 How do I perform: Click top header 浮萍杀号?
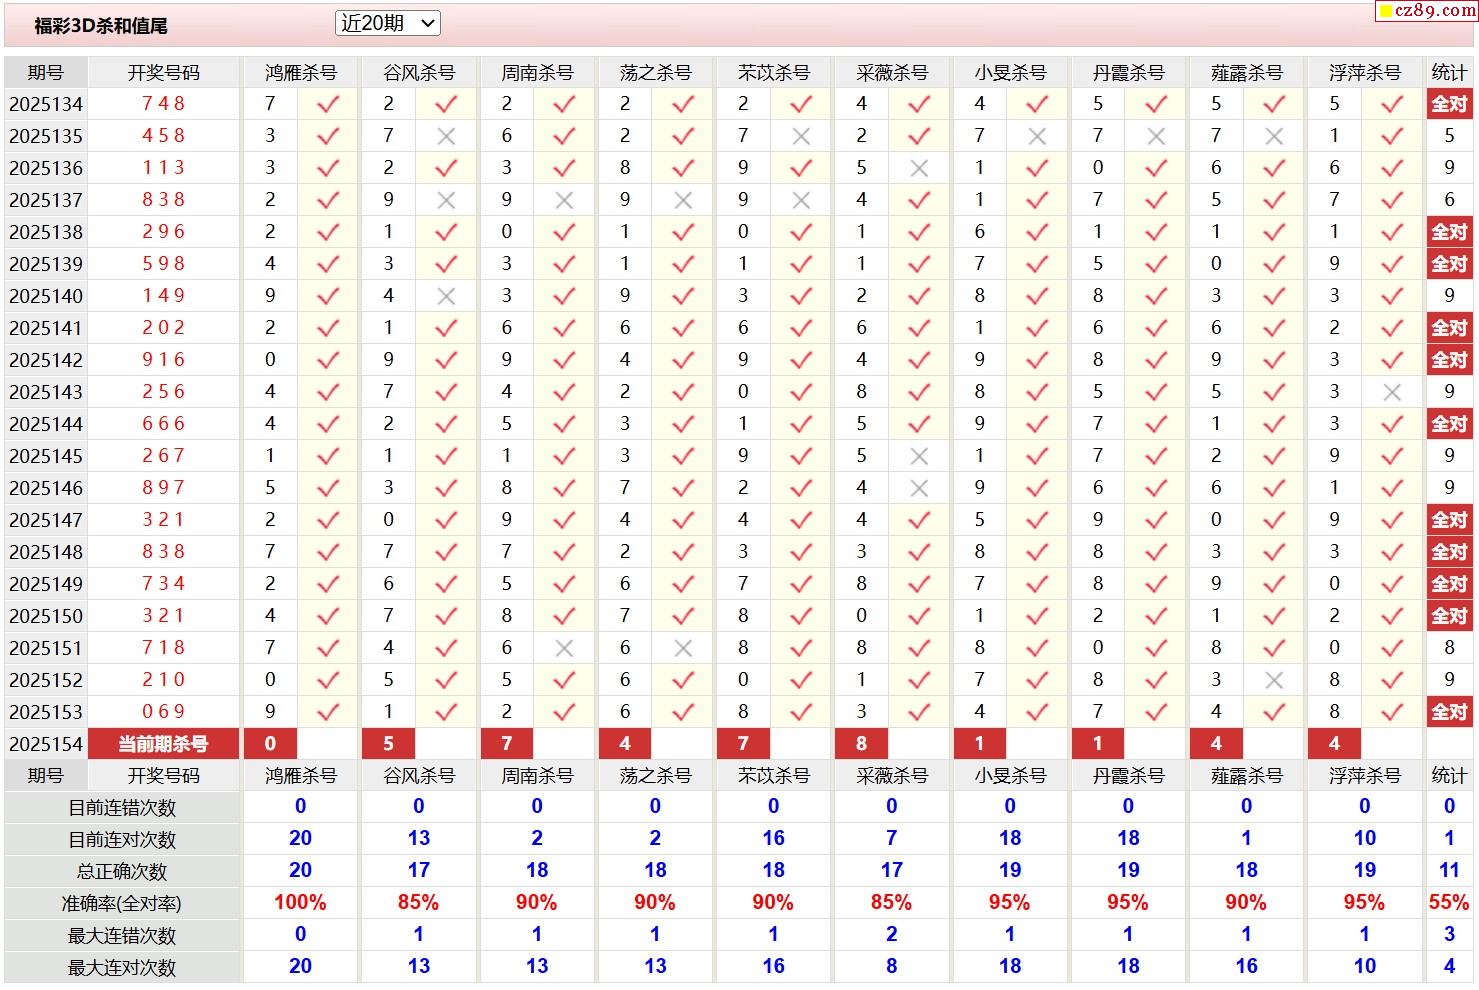pos(1365,72)
